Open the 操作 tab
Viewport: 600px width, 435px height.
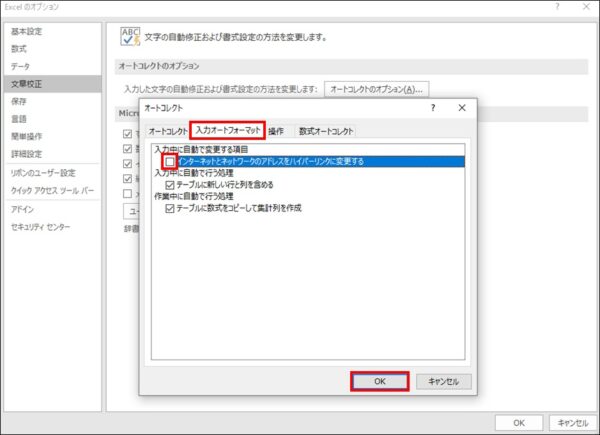(276, 131)
